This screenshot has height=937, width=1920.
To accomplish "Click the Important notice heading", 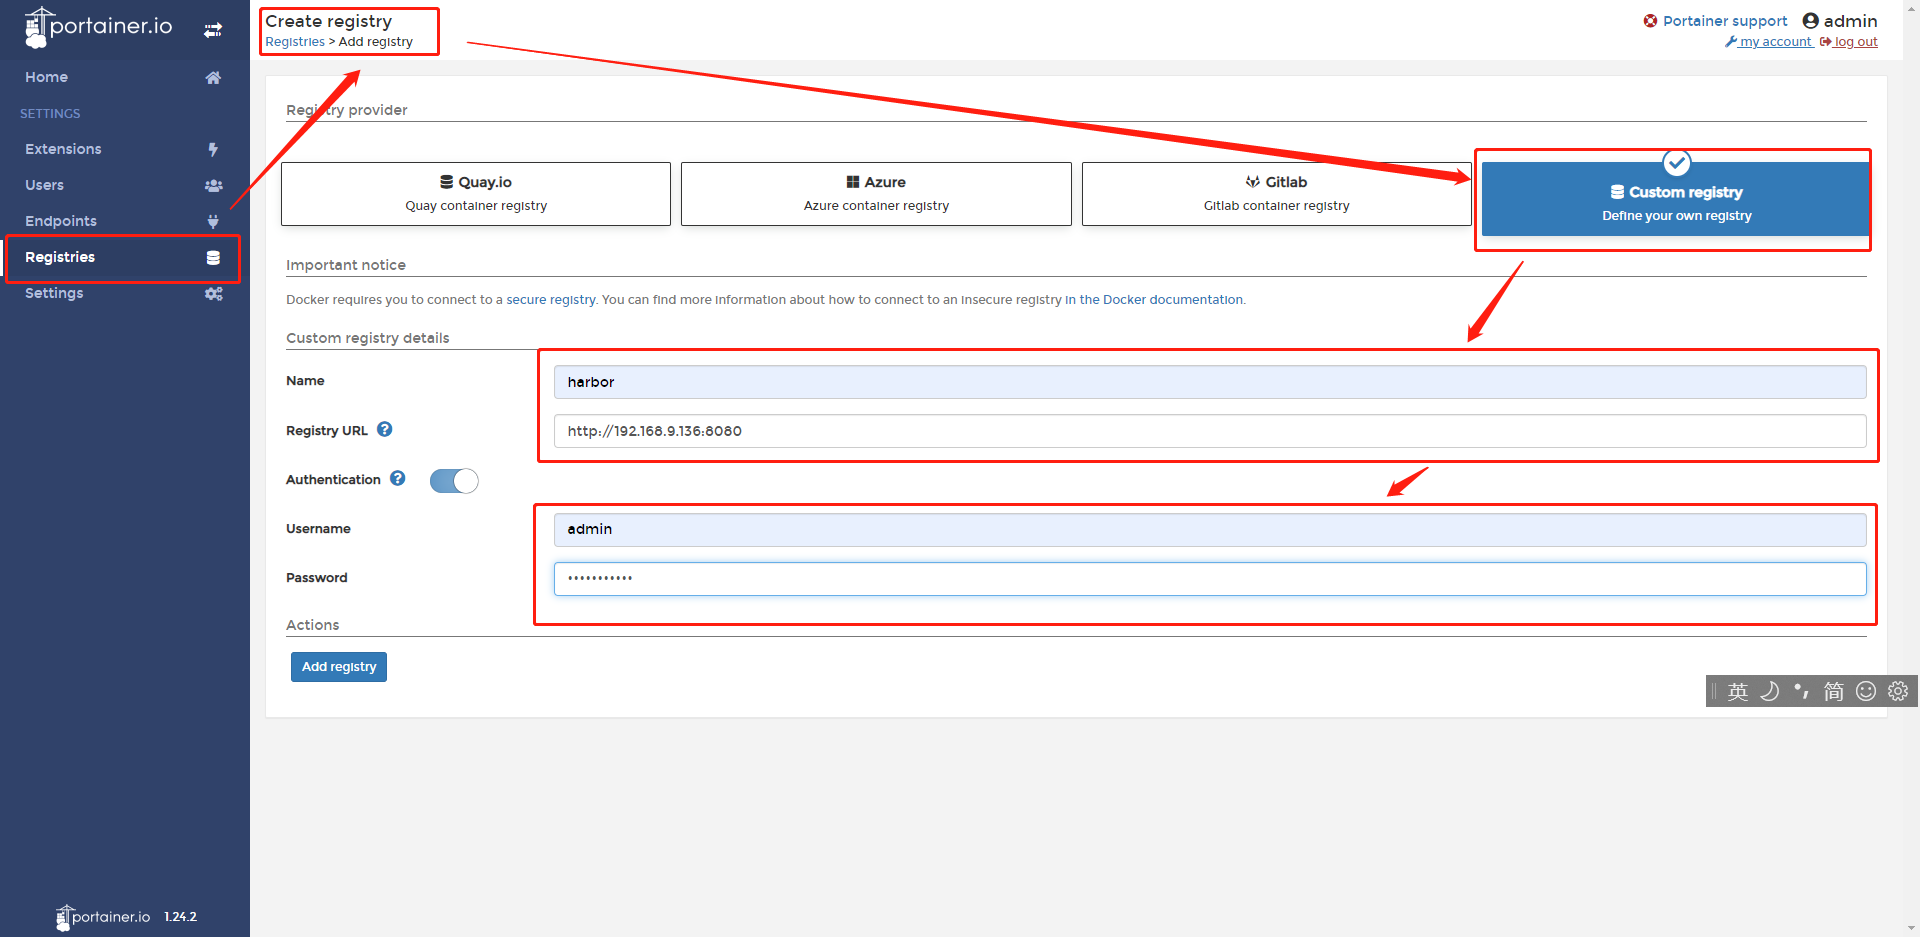I will [346, 265].
